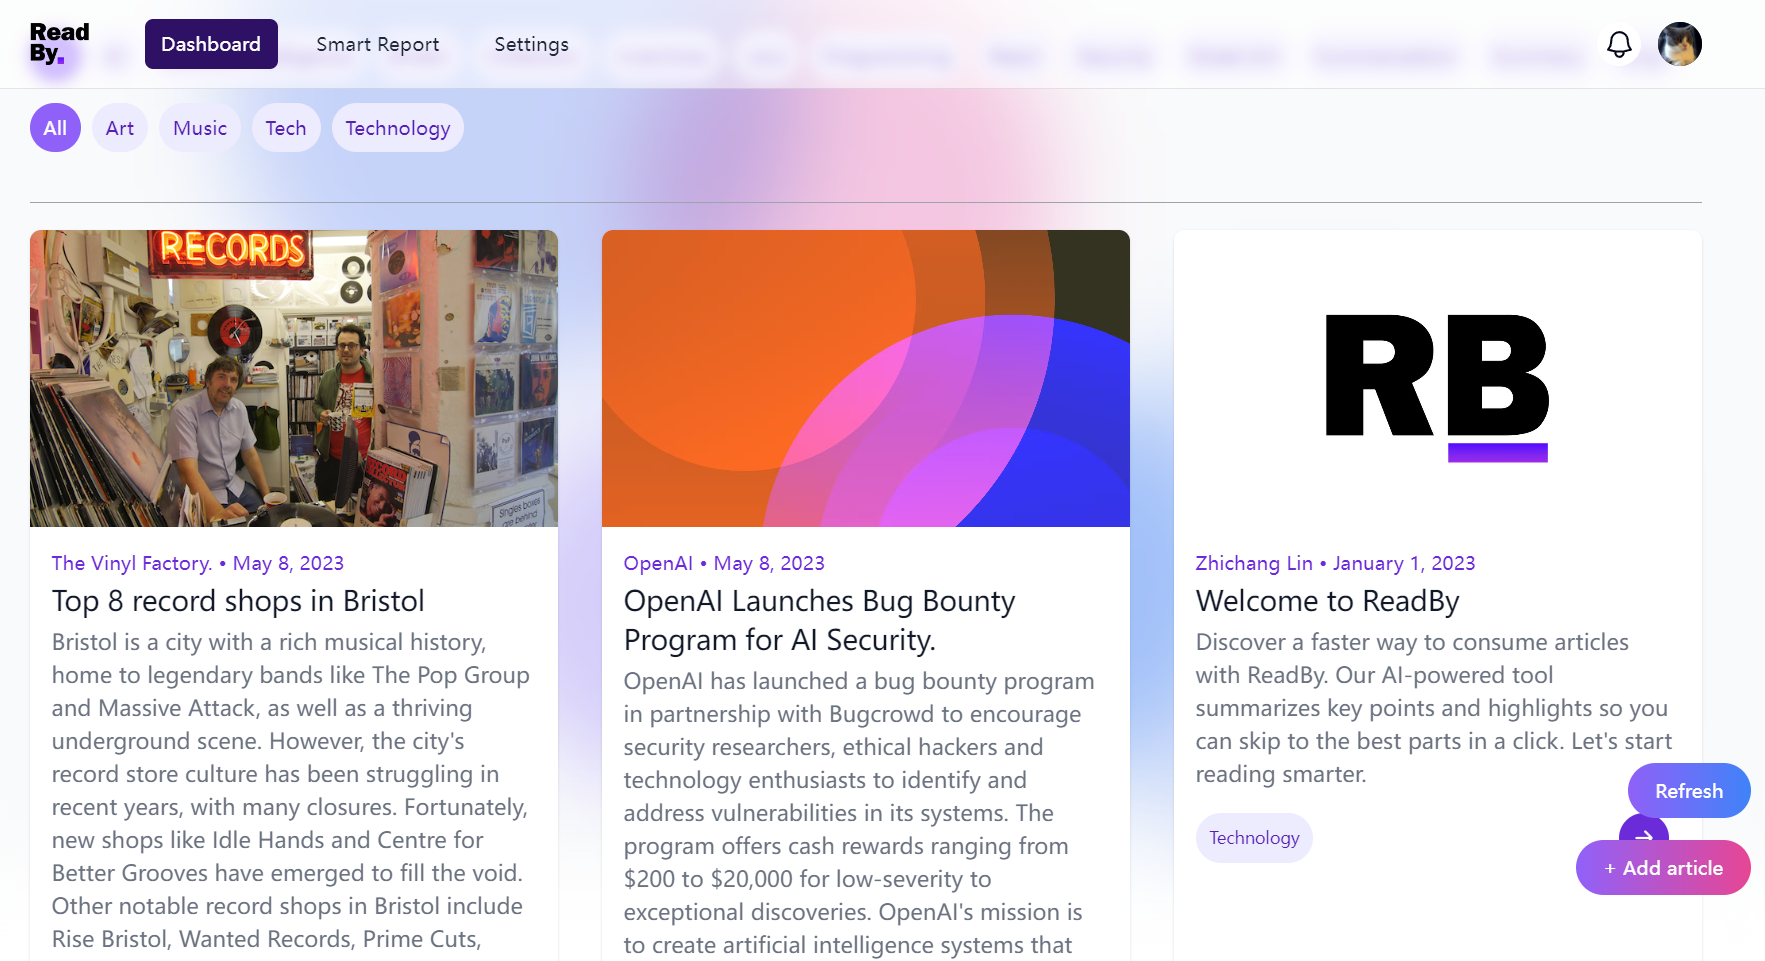Screen dimensions: 1765x961
Task: Open 'OpenAI Launches Bug Bounty Program' title
Action: click(x=820, y=620)
